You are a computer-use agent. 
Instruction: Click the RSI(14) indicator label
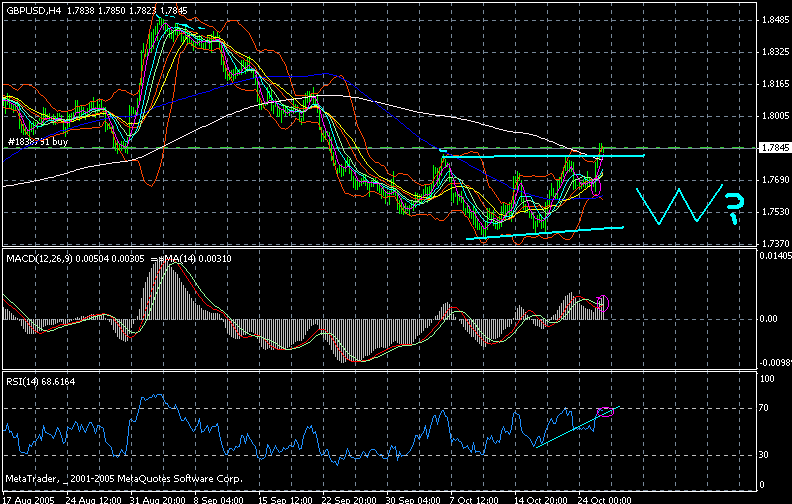point(25,381)
